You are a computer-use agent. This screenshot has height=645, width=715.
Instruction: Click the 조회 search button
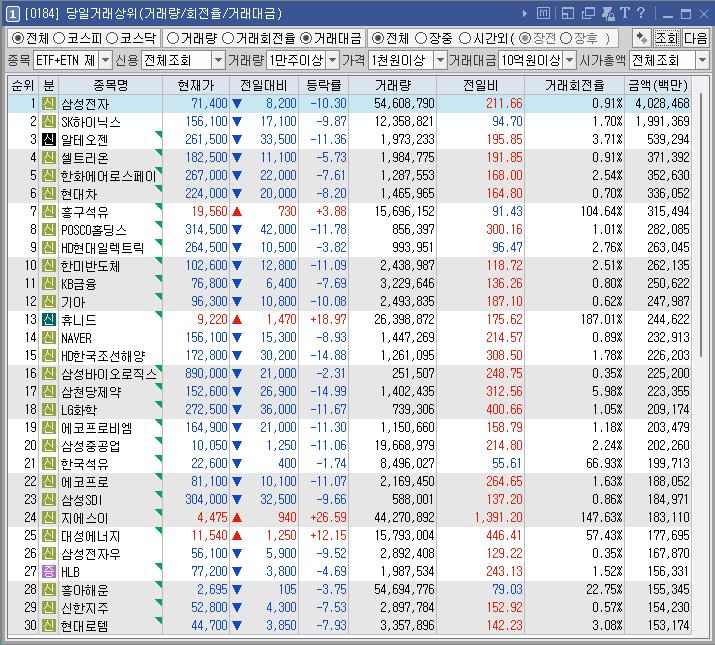(x=667, y=38)
